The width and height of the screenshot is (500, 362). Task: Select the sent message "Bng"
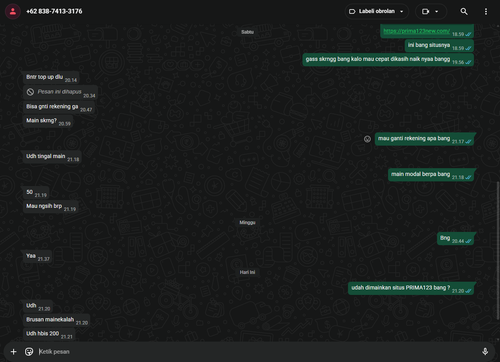click(456, 239)
